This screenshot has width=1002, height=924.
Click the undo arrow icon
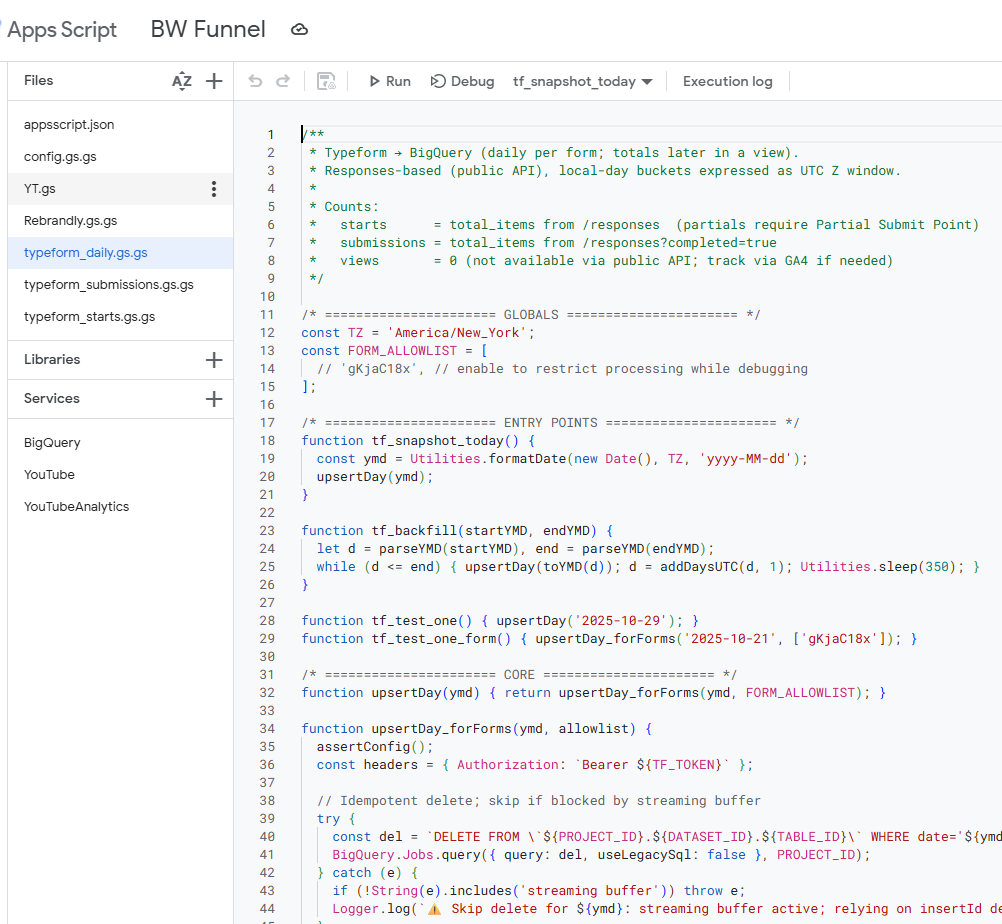coord(256,81)
